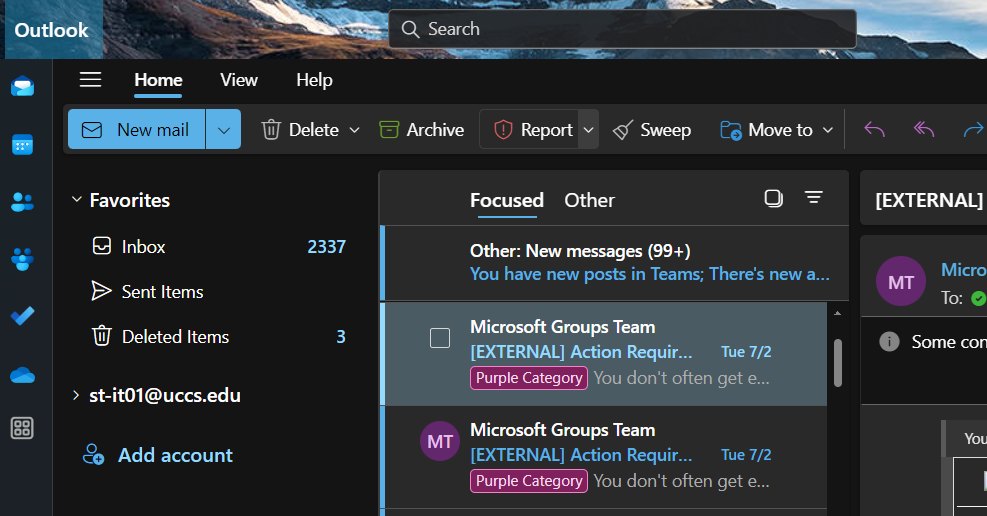Open the 'Other: New messages (99+)' banner
Image resolution: width=987 pixels, height=516 pixels.
coord(615,263)
